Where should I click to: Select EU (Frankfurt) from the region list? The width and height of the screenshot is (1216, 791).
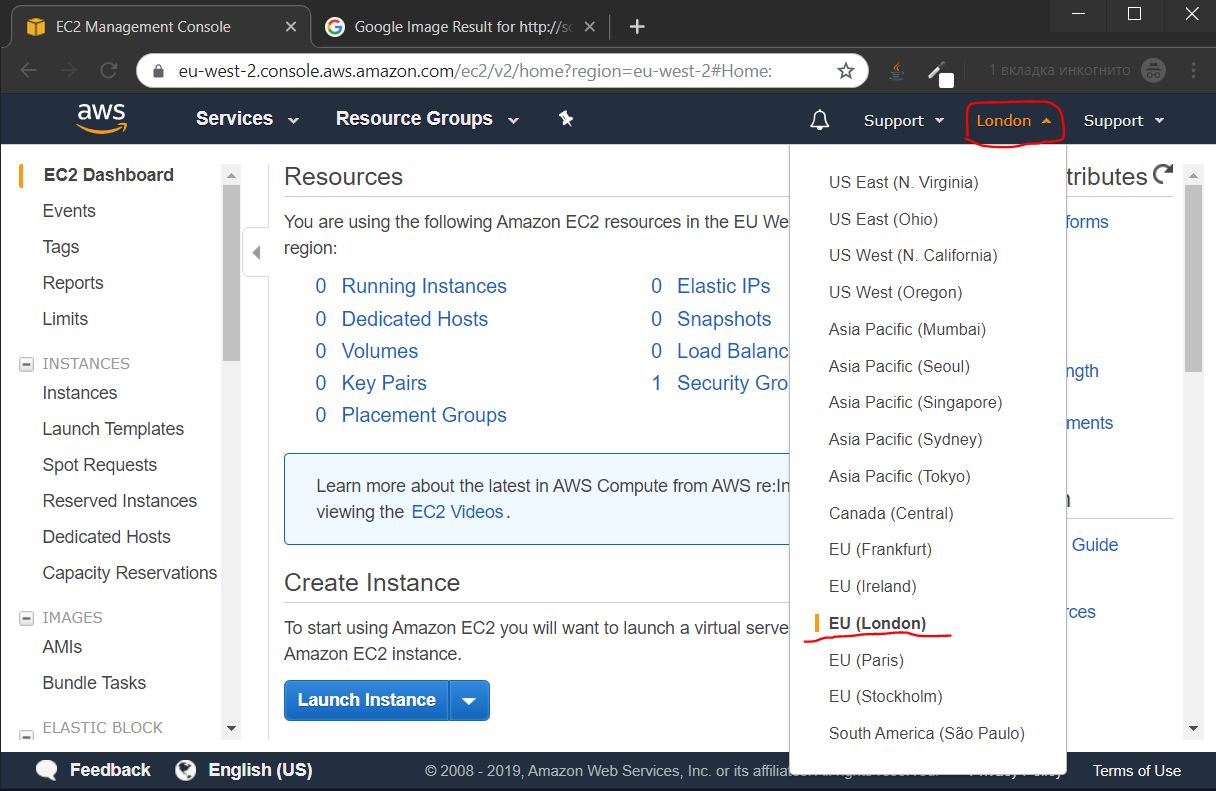pos(880,549)
